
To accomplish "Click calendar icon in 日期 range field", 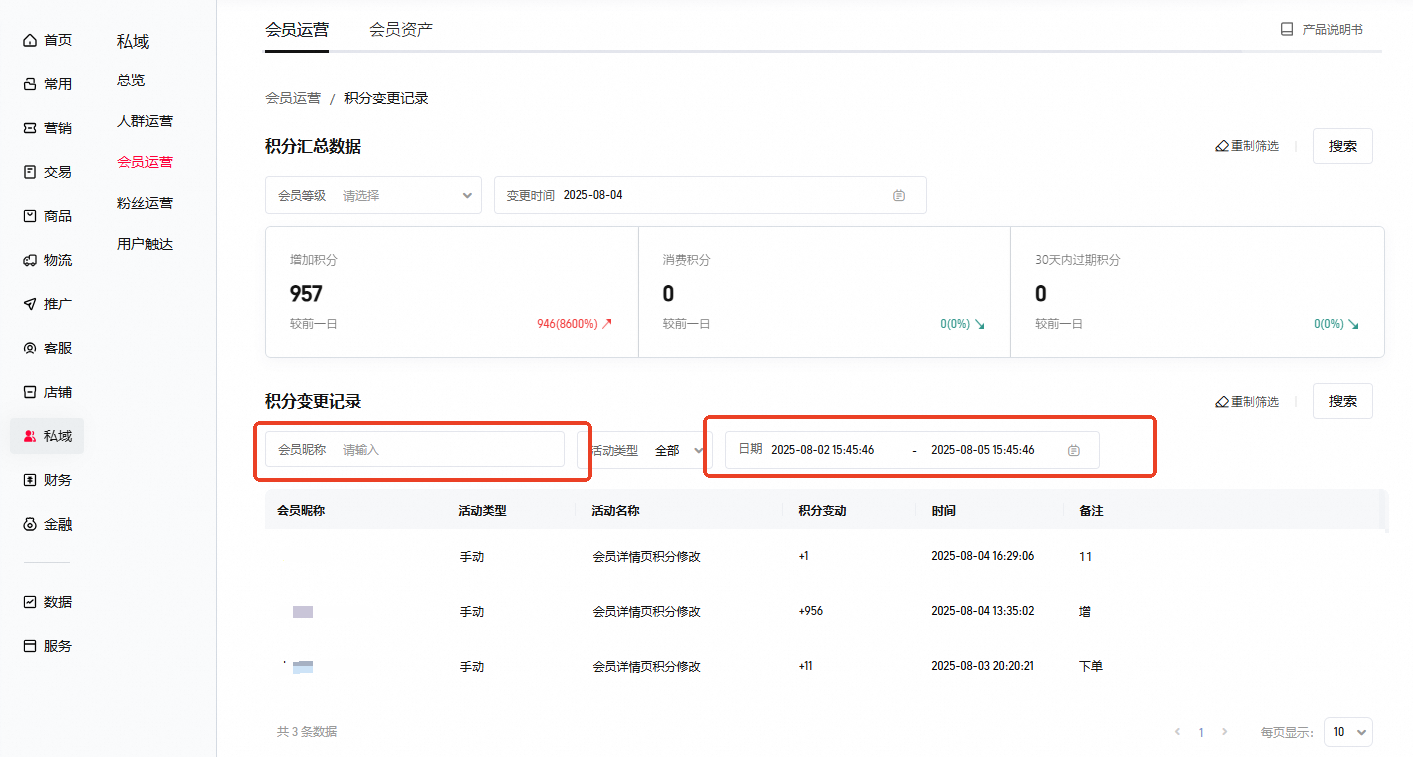I will pyautogui.click(x=1074, y=450).
